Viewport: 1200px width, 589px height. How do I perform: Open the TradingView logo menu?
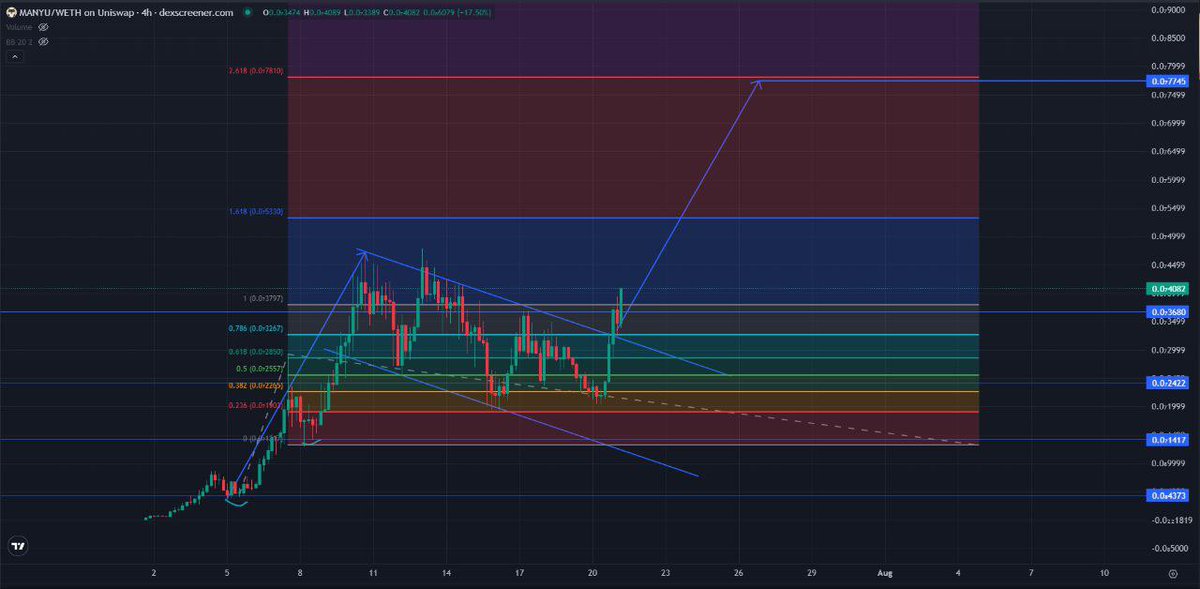20,546
